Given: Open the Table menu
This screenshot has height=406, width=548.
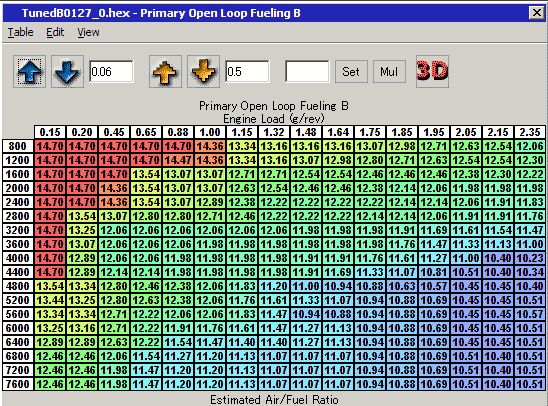Looking at the screenshot, I should click(x=21, y=32).
